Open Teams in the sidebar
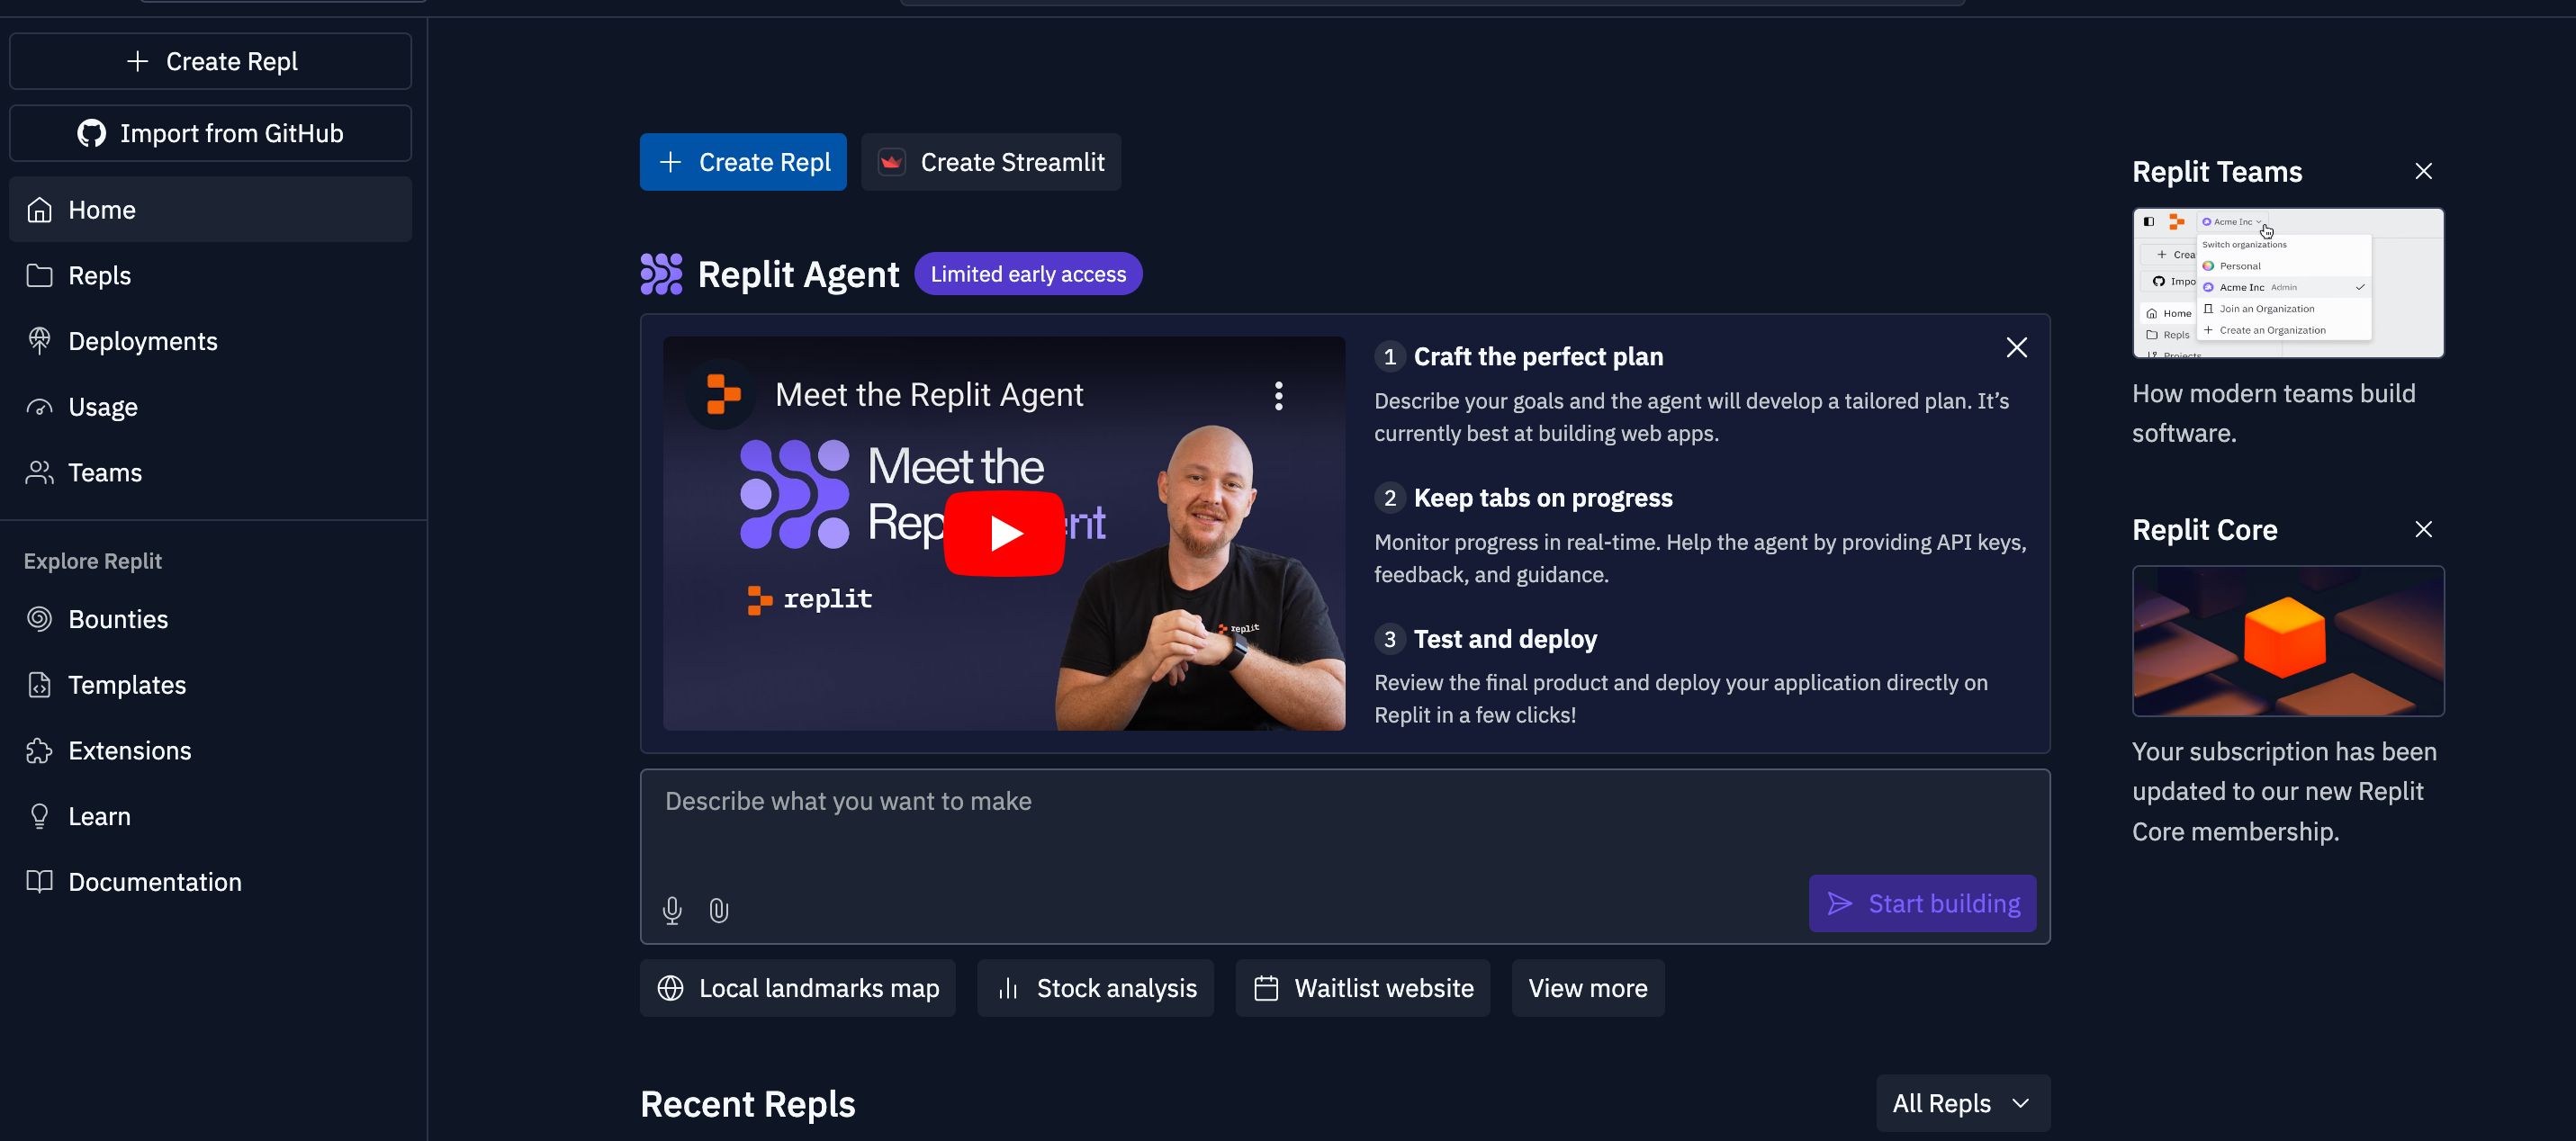This screenshot has width=2576, height=1141. tap(210, 472)
